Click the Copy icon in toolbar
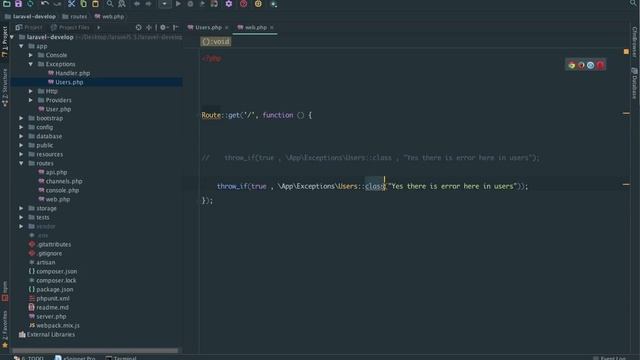 84,4
